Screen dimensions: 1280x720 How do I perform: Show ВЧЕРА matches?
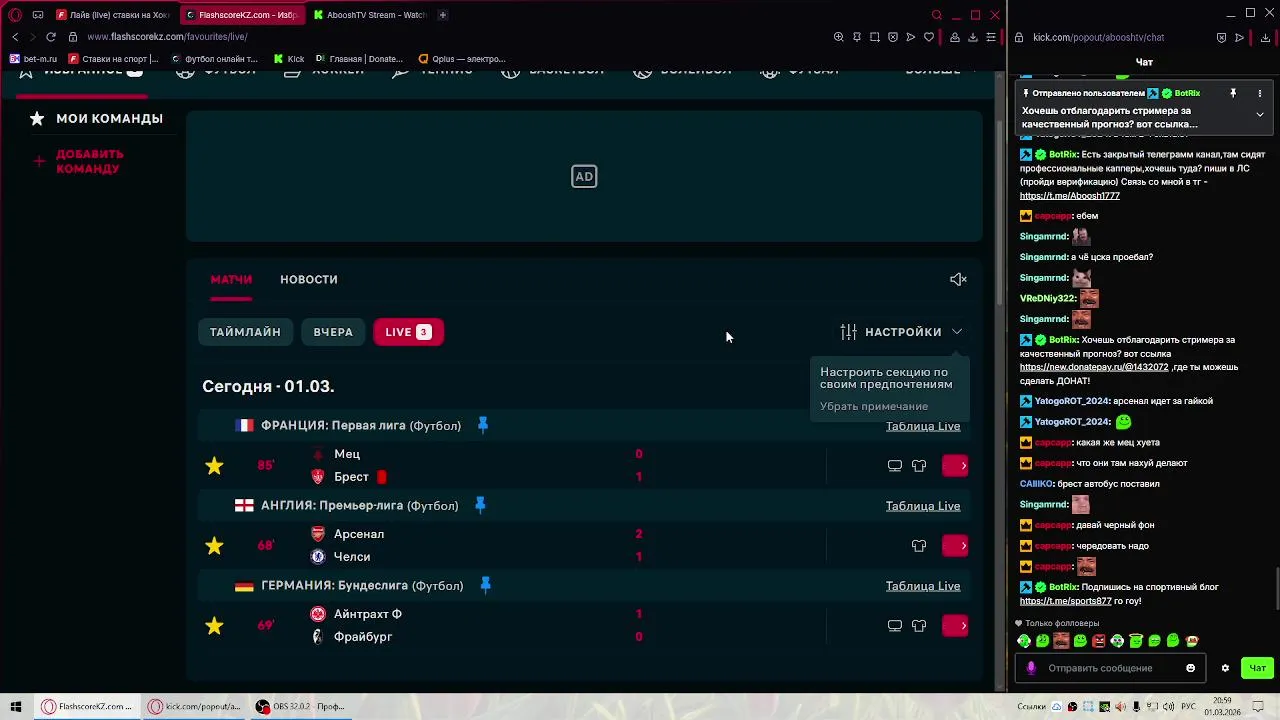tap(333, 332)
